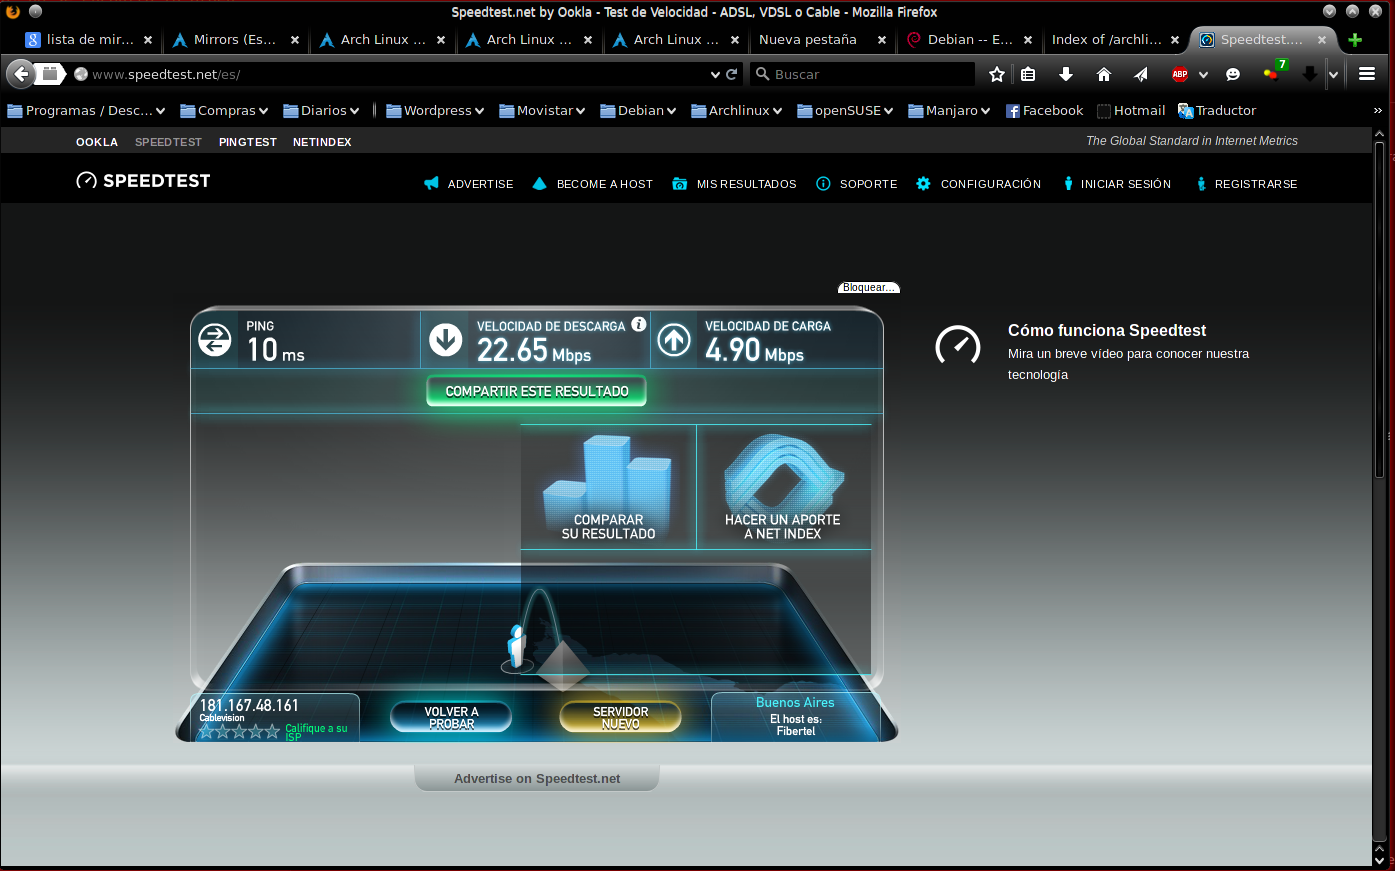Expand the Manjaro bookmarks folder

(x=949, y=111)
